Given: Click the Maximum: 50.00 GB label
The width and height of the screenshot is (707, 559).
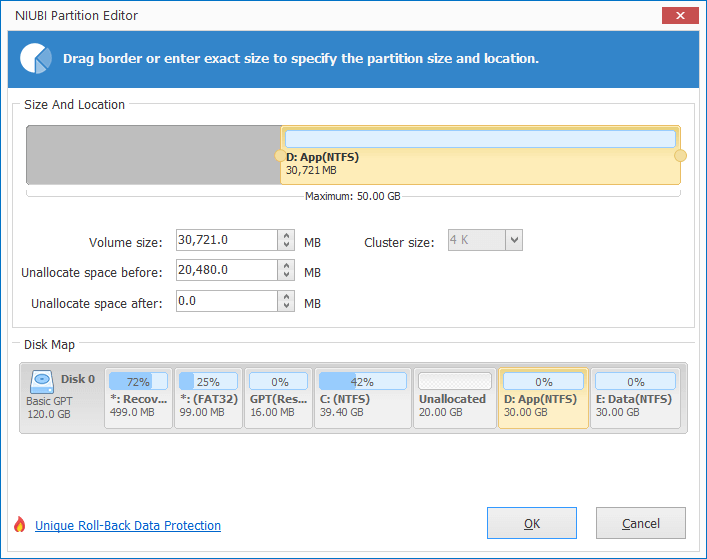Looking at the screenshot, I should click(353, 197).
